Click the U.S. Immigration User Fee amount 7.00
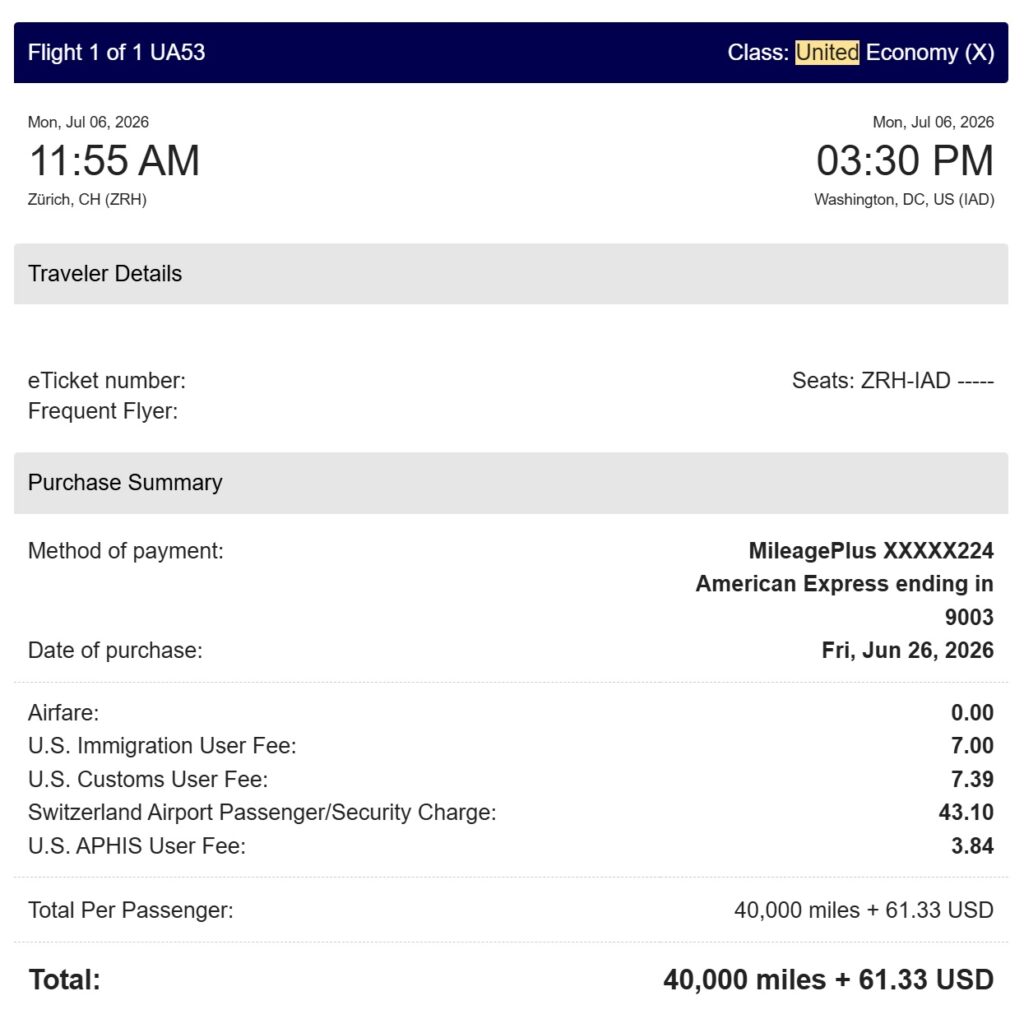Screen dimensions: 1024x1019 (x=972, y=746)
